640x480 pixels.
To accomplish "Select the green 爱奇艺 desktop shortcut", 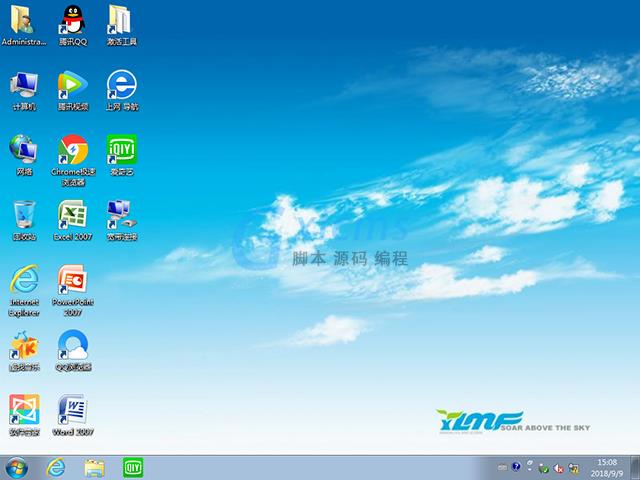I will (x=122, y=155).
